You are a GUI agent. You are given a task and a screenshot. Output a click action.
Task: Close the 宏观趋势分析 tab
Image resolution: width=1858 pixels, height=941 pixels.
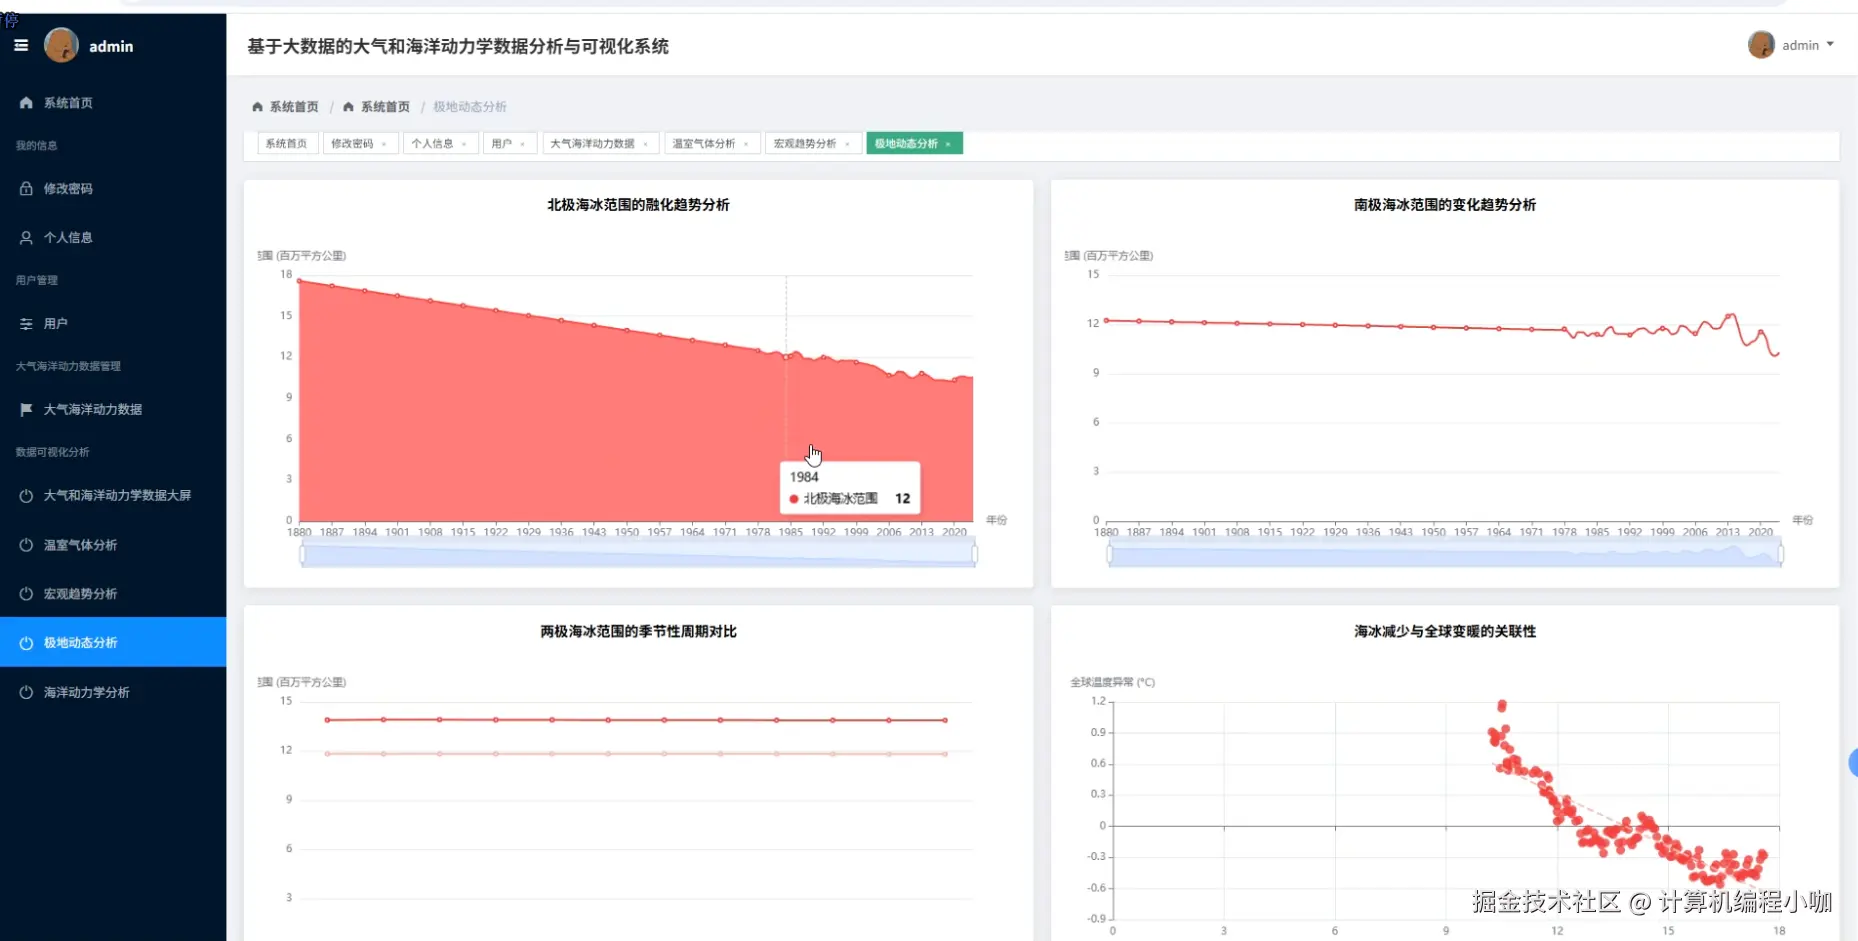pos(847,144)
